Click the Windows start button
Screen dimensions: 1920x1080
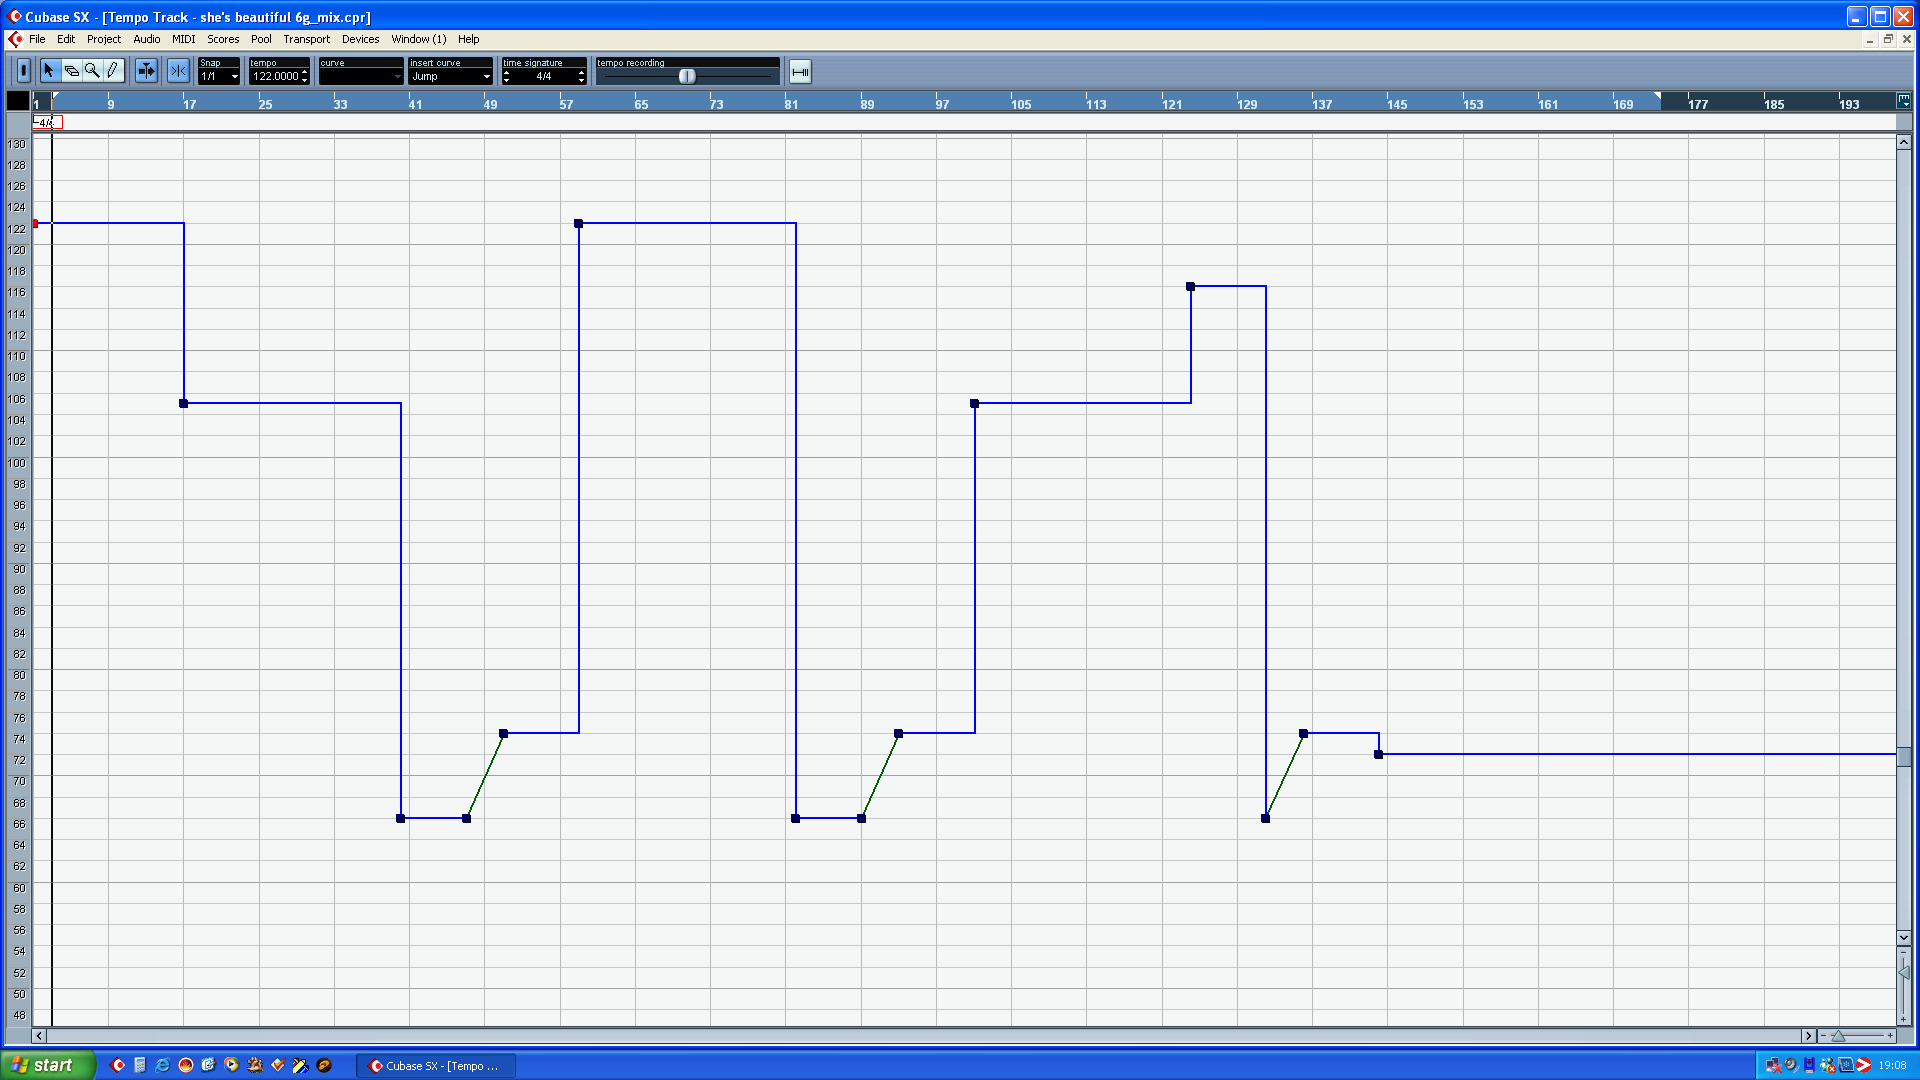coord(47,1065)
